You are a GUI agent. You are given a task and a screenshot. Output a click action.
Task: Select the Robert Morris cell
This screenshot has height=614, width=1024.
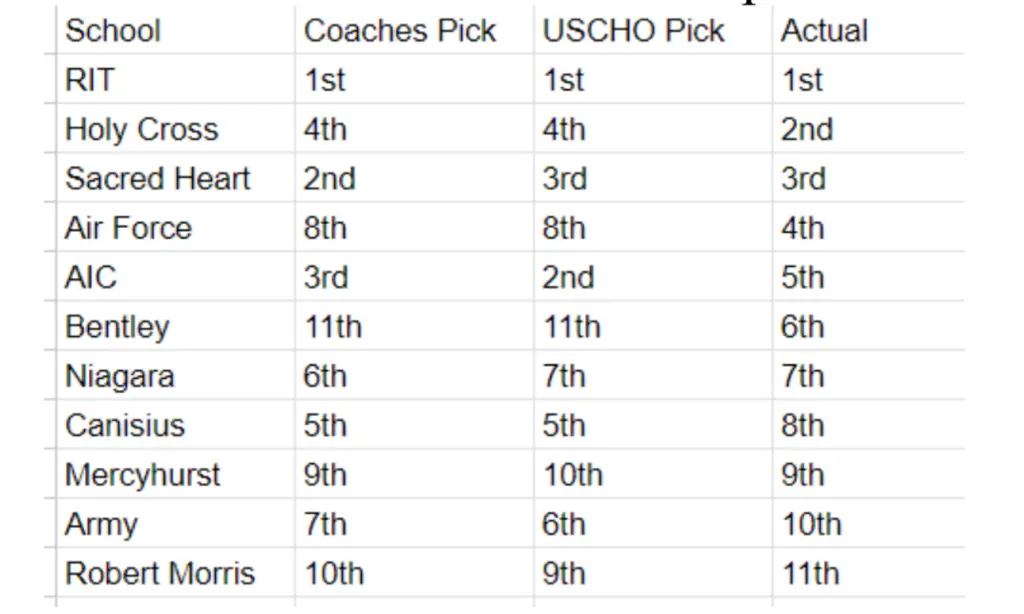[x=176, y=573]
